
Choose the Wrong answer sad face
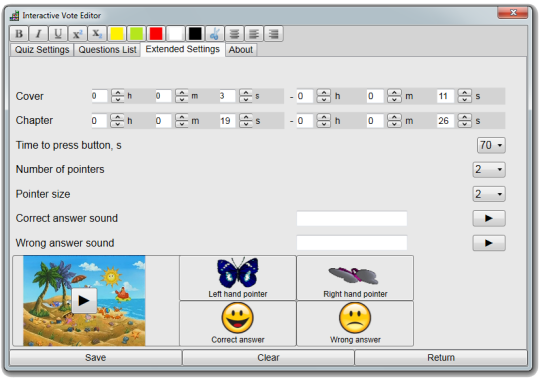pos(355,324)
